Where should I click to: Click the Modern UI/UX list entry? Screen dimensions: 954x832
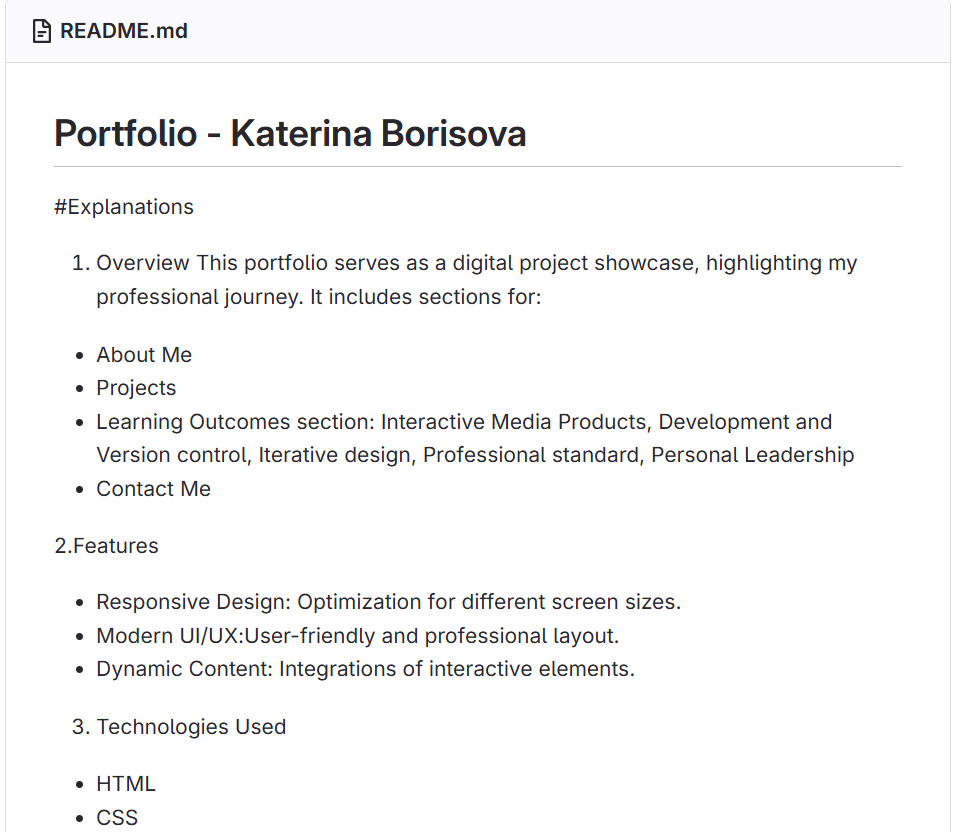tap(355, 636)
